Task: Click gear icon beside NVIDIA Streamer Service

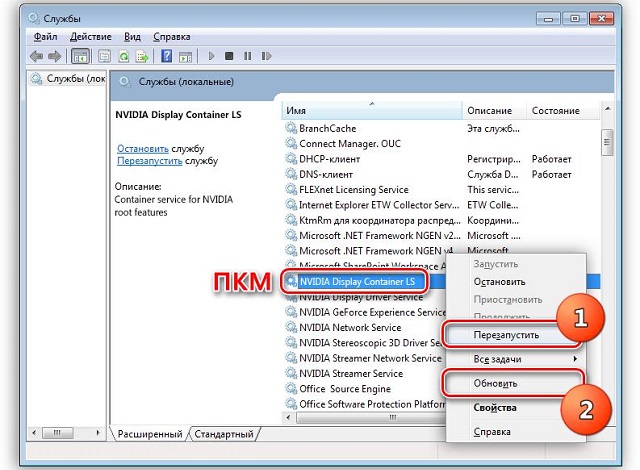Action: pos(291,373)
